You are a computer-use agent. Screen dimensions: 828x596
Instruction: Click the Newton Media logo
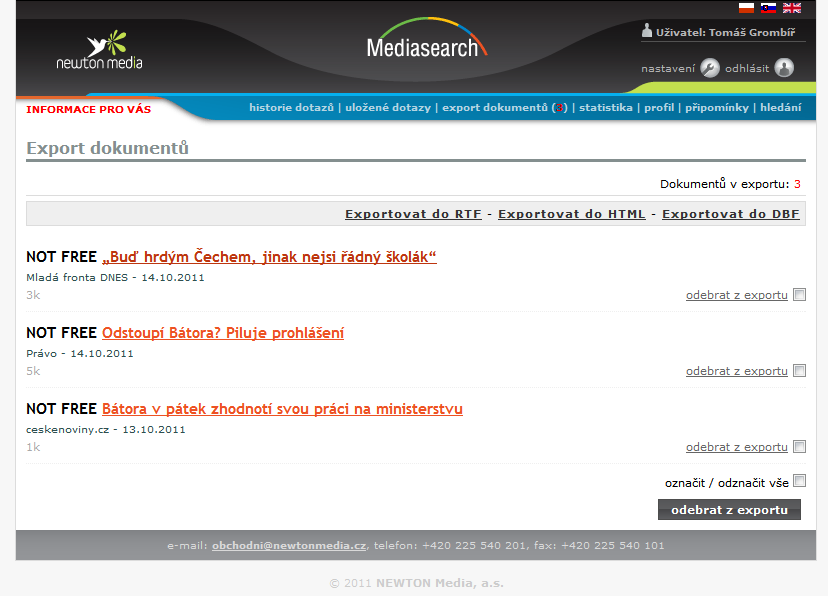pos(100,50)
